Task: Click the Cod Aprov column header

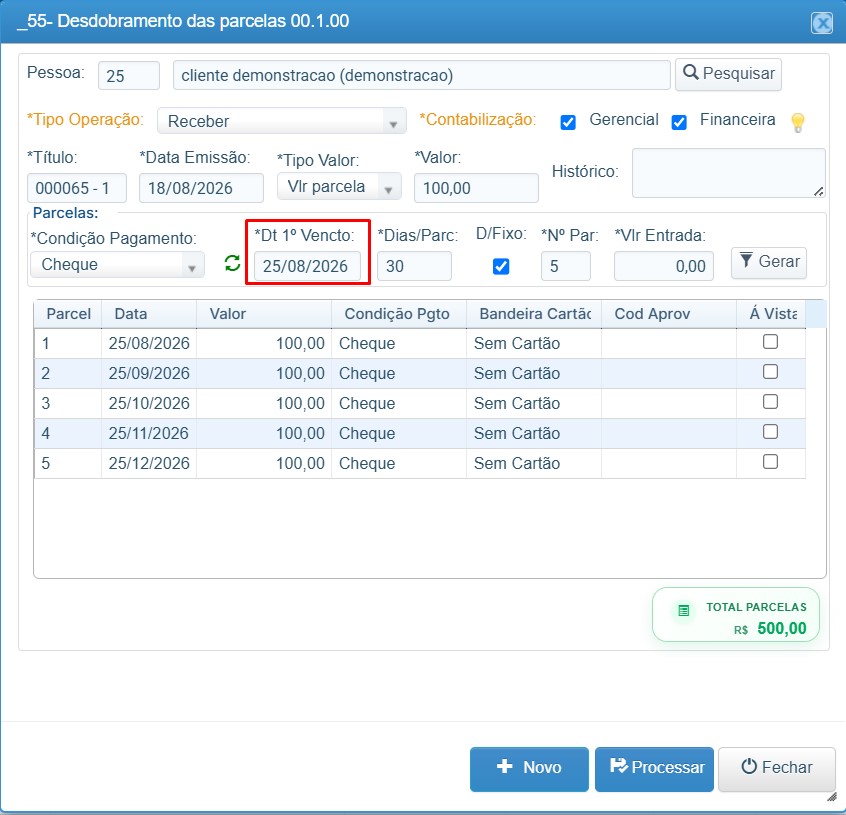Action: (x=668, y=314)
